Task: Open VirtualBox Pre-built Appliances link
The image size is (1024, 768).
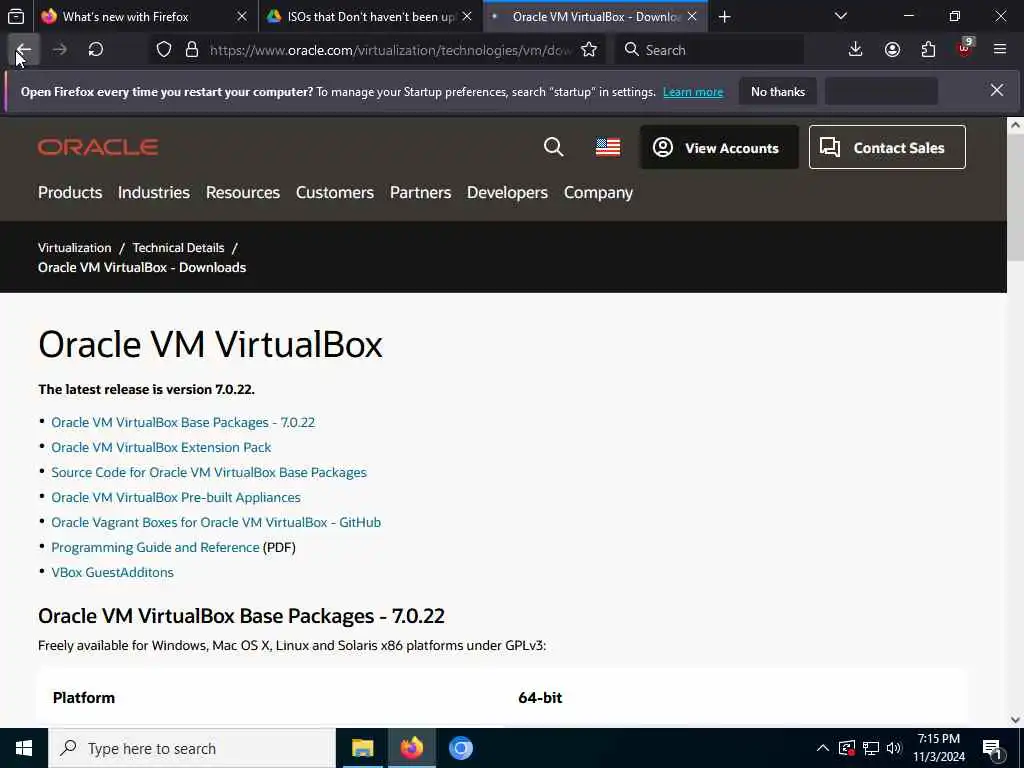Action: [176, 497]
